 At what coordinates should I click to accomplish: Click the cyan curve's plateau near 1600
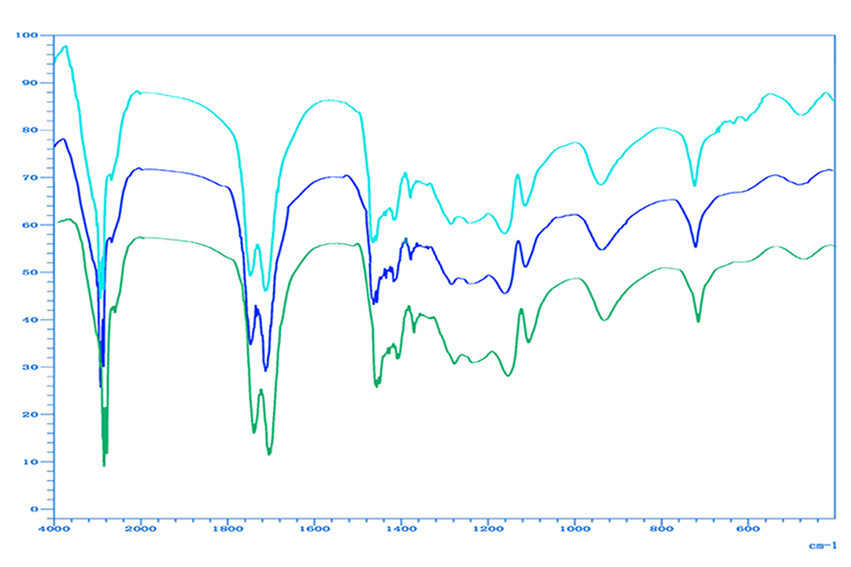330,100
